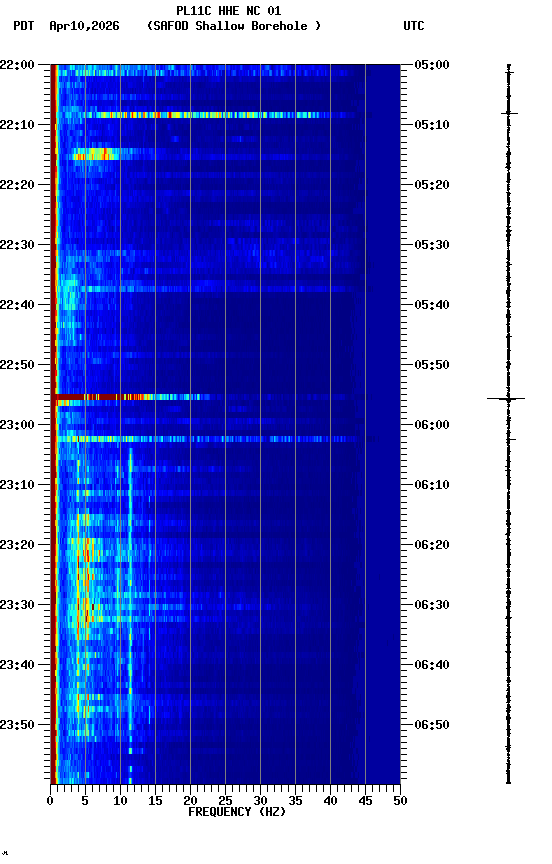Viewport: 552px width, 864px height.
Task: Click the 10 Hz frequency axis label
Action: [x=120, y=801]
